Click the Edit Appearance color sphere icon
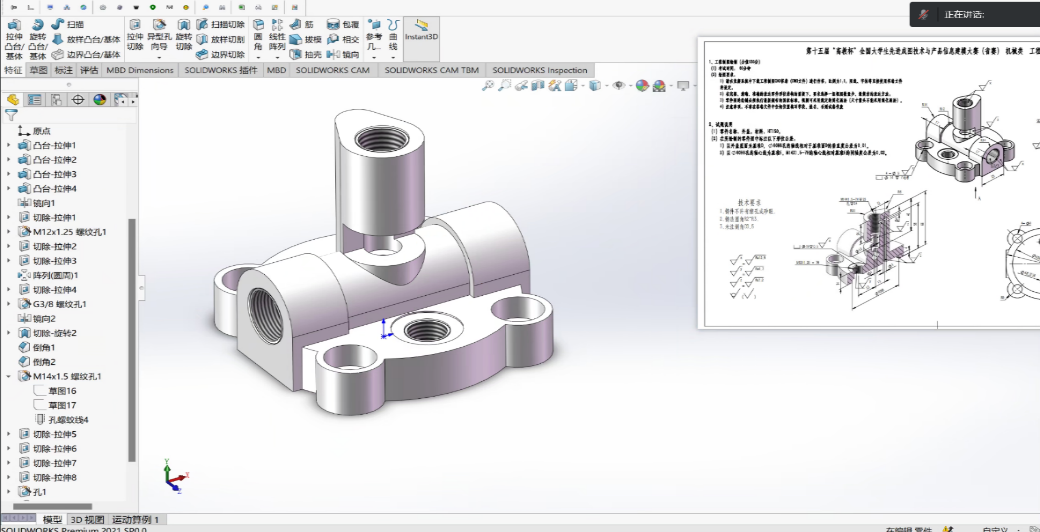 [x=641, y=86]
